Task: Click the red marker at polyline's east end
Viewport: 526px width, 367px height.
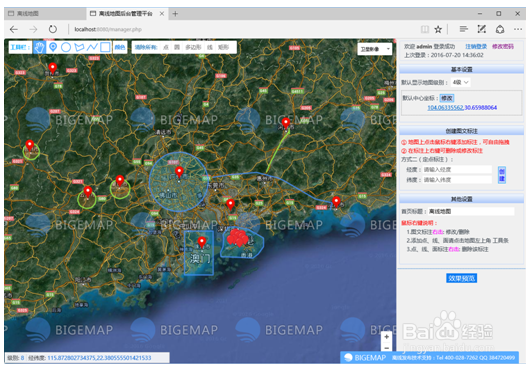Action: click(336, 202)
